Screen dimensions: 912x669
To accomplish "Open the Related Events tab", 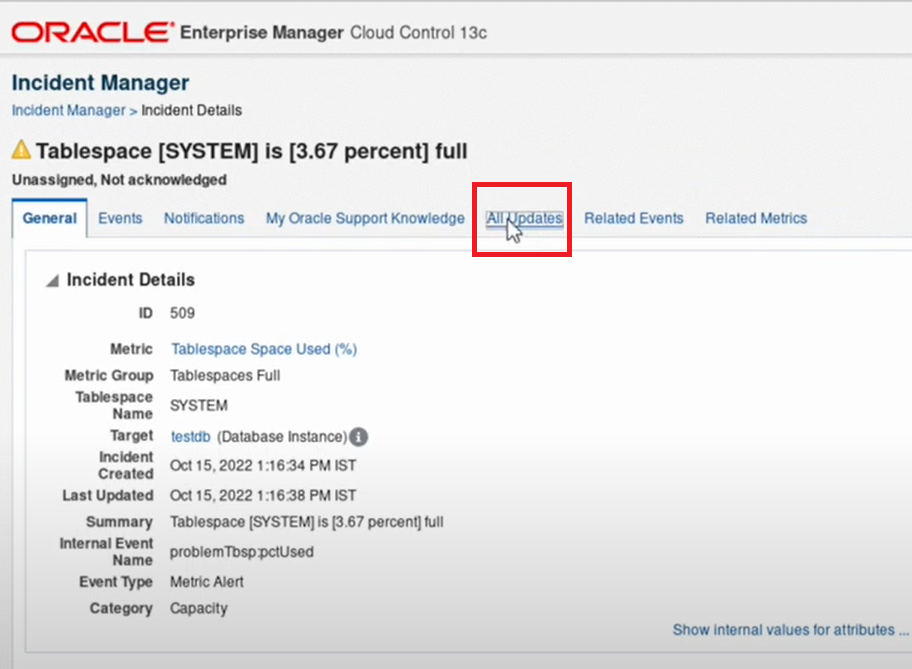I will tap(634, 218).
